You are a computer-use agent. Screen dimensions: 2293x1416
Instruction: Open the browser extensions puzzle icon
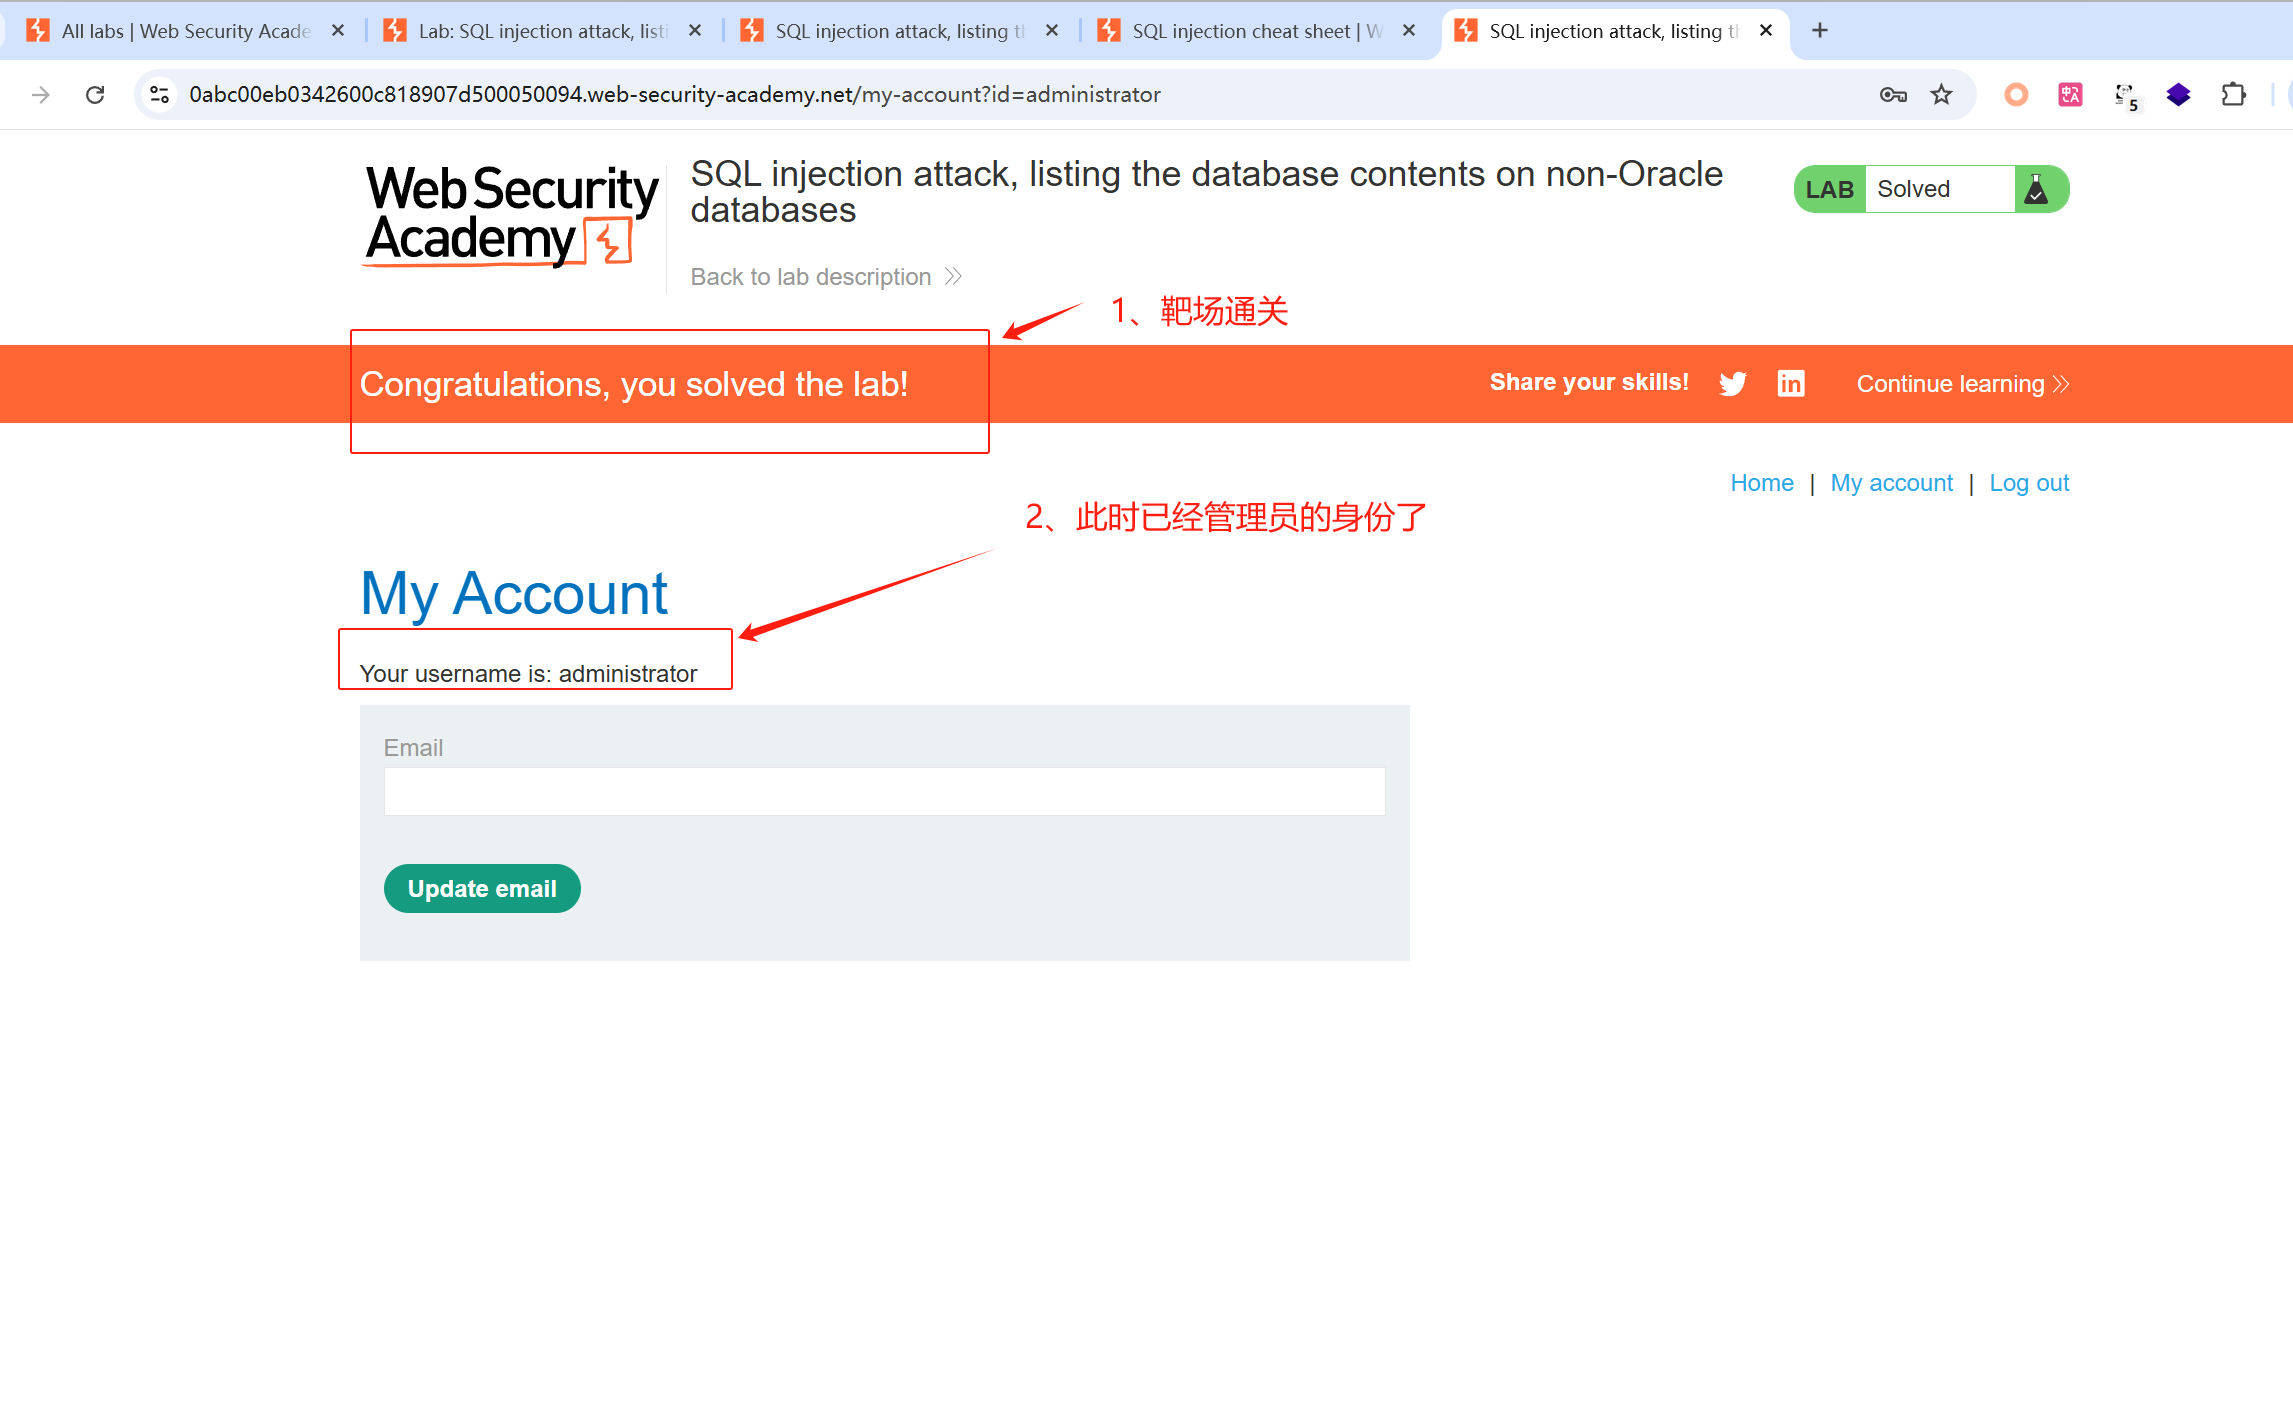(x=2233, y=95)
